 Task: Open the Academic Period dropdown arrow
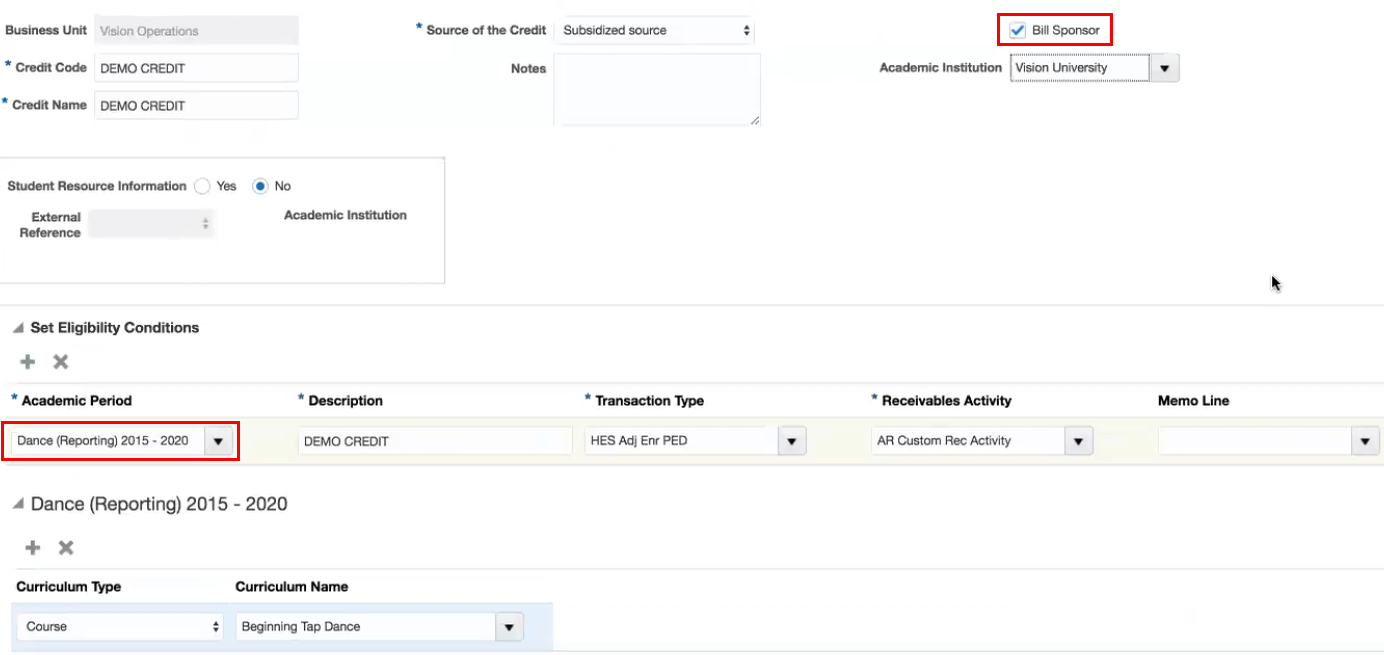click(x=219, y=441)
